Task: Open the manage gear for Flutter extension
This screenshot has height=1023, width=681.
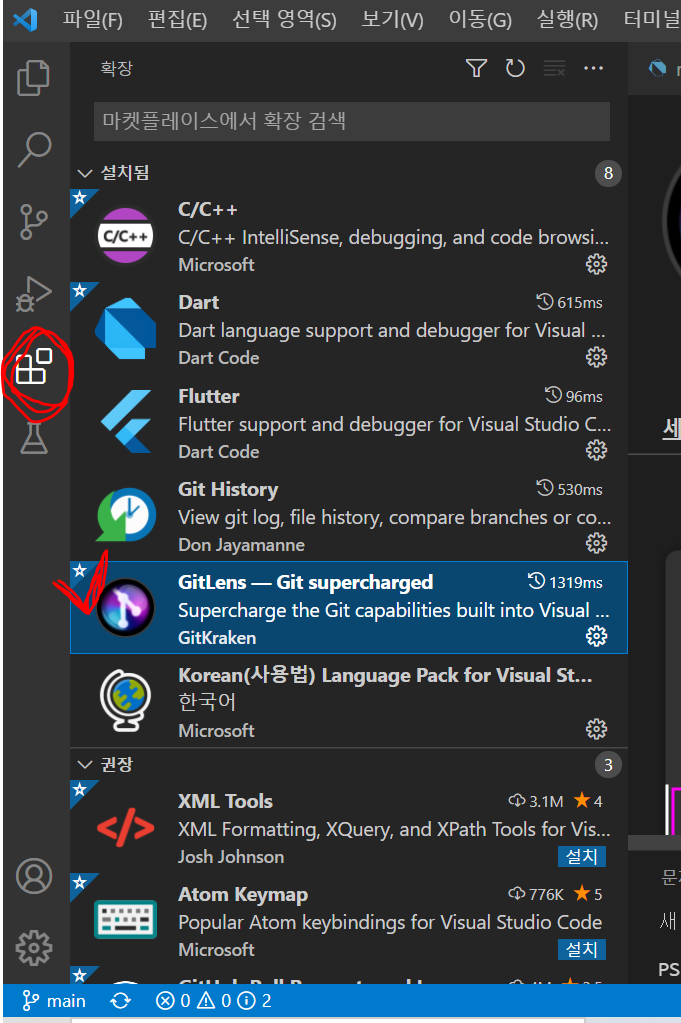Action: [596, 450]
